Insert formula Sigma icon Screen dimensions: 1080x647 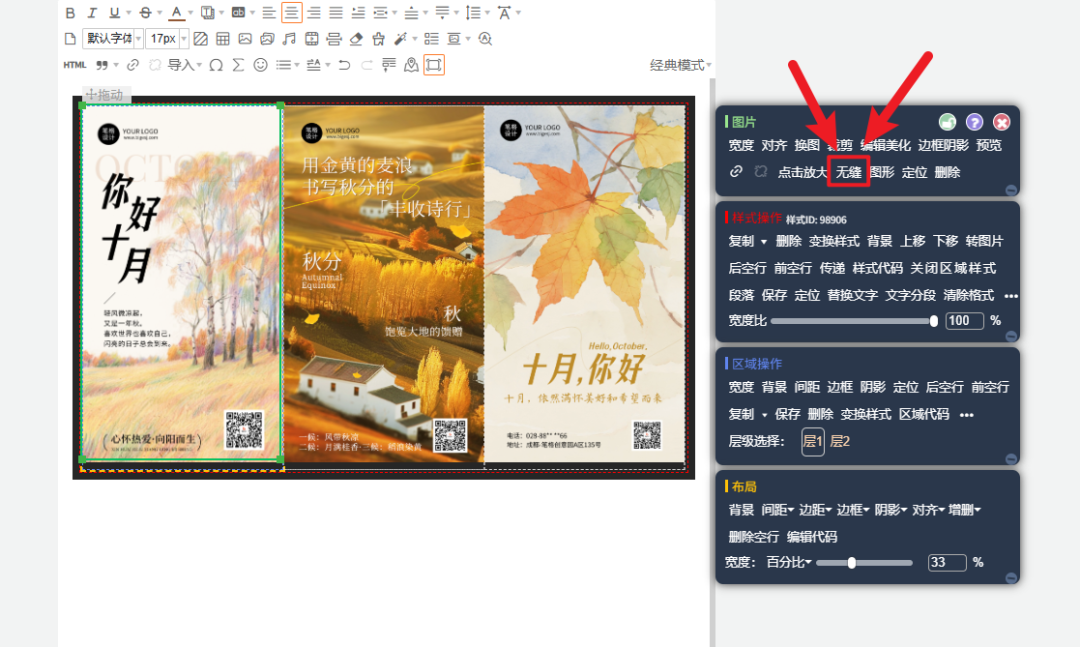tap(238, 65)
